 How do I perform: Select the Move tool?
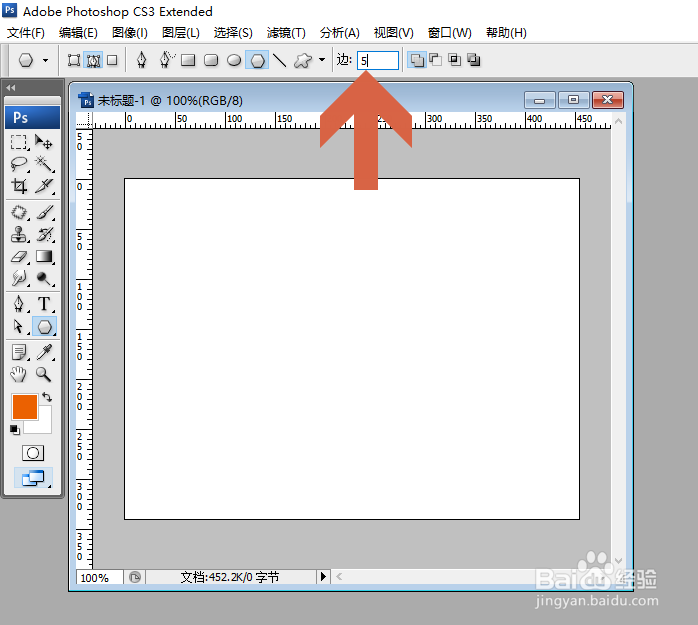point(44,142)
